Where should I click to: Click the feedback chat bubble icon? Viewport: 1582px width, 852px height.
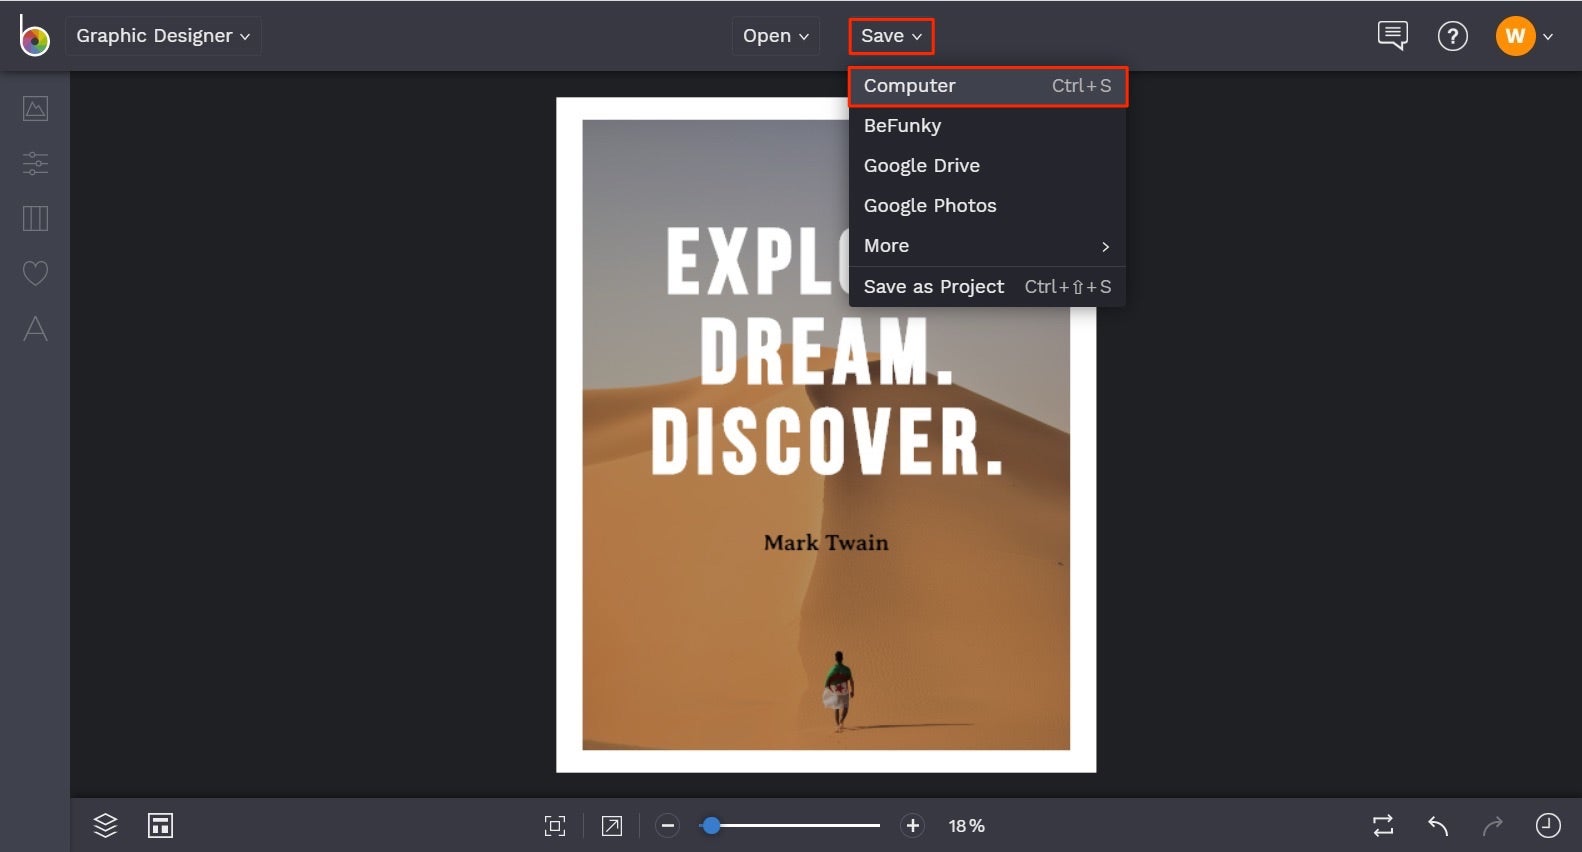pyautogui.click(x=1392, y=36)
